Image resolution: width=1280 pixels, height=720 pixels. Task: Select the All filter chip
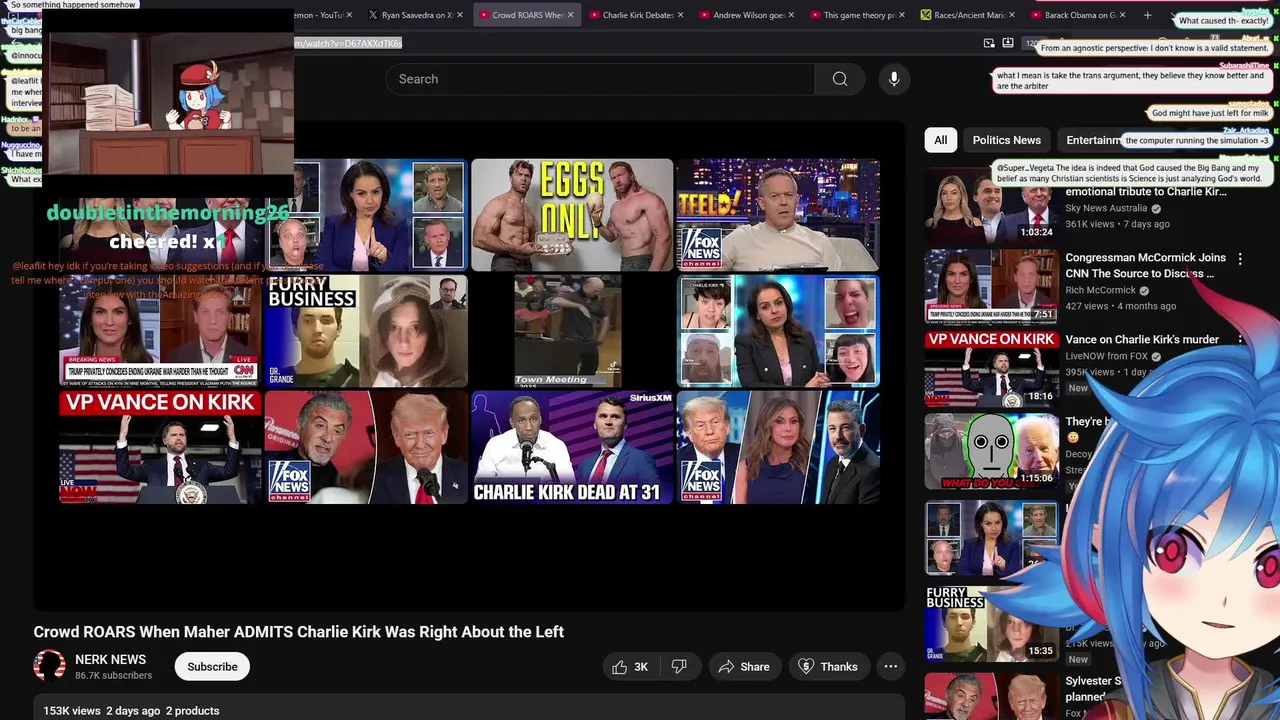point(940,140)
